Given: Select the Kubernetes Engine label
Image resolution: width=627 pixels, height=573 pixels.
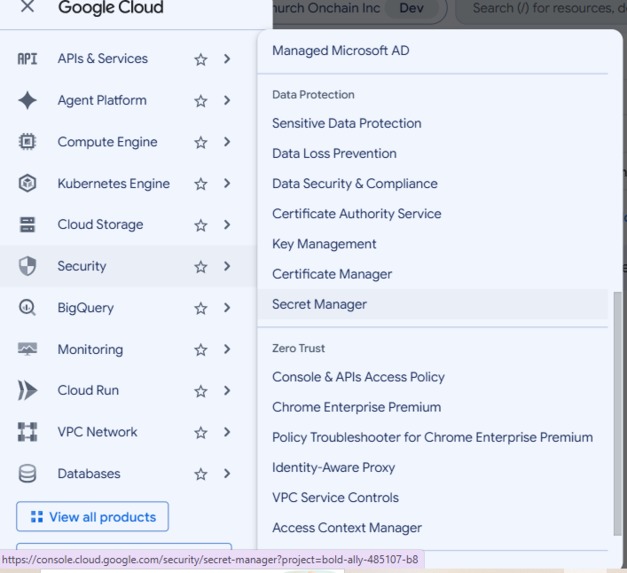Looking at the screenshot, I should [114, 184].
